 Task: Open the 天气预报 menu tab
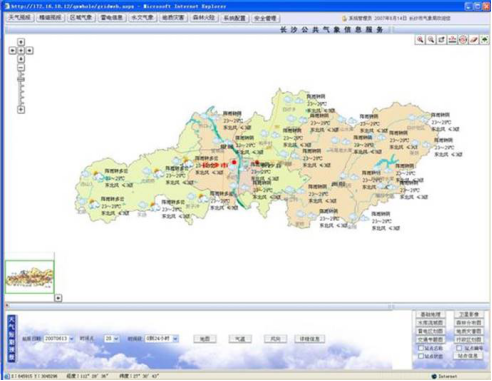pyautogui.click(x=20, y=18)
